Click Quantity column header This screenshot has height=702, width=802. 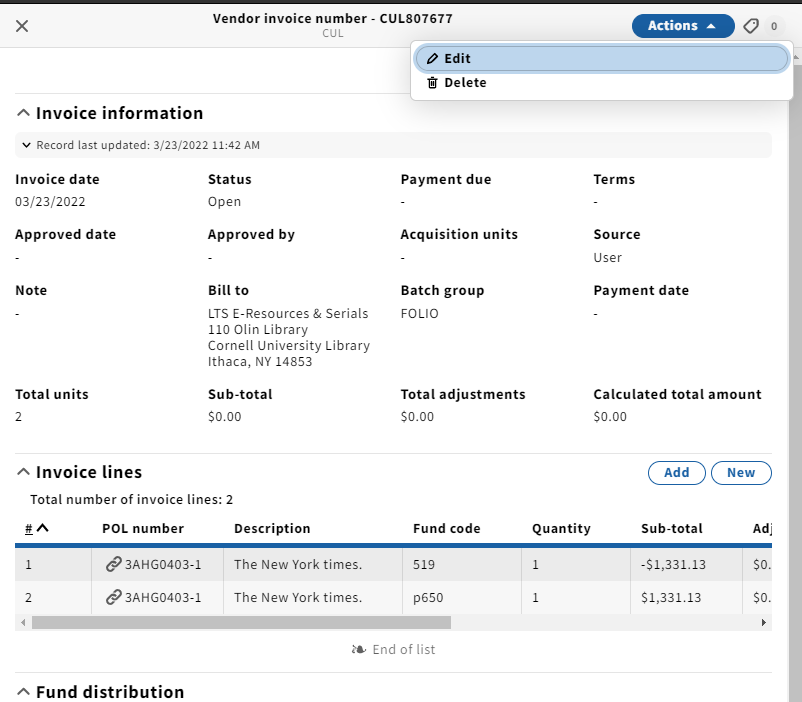[x=561, y=529]
